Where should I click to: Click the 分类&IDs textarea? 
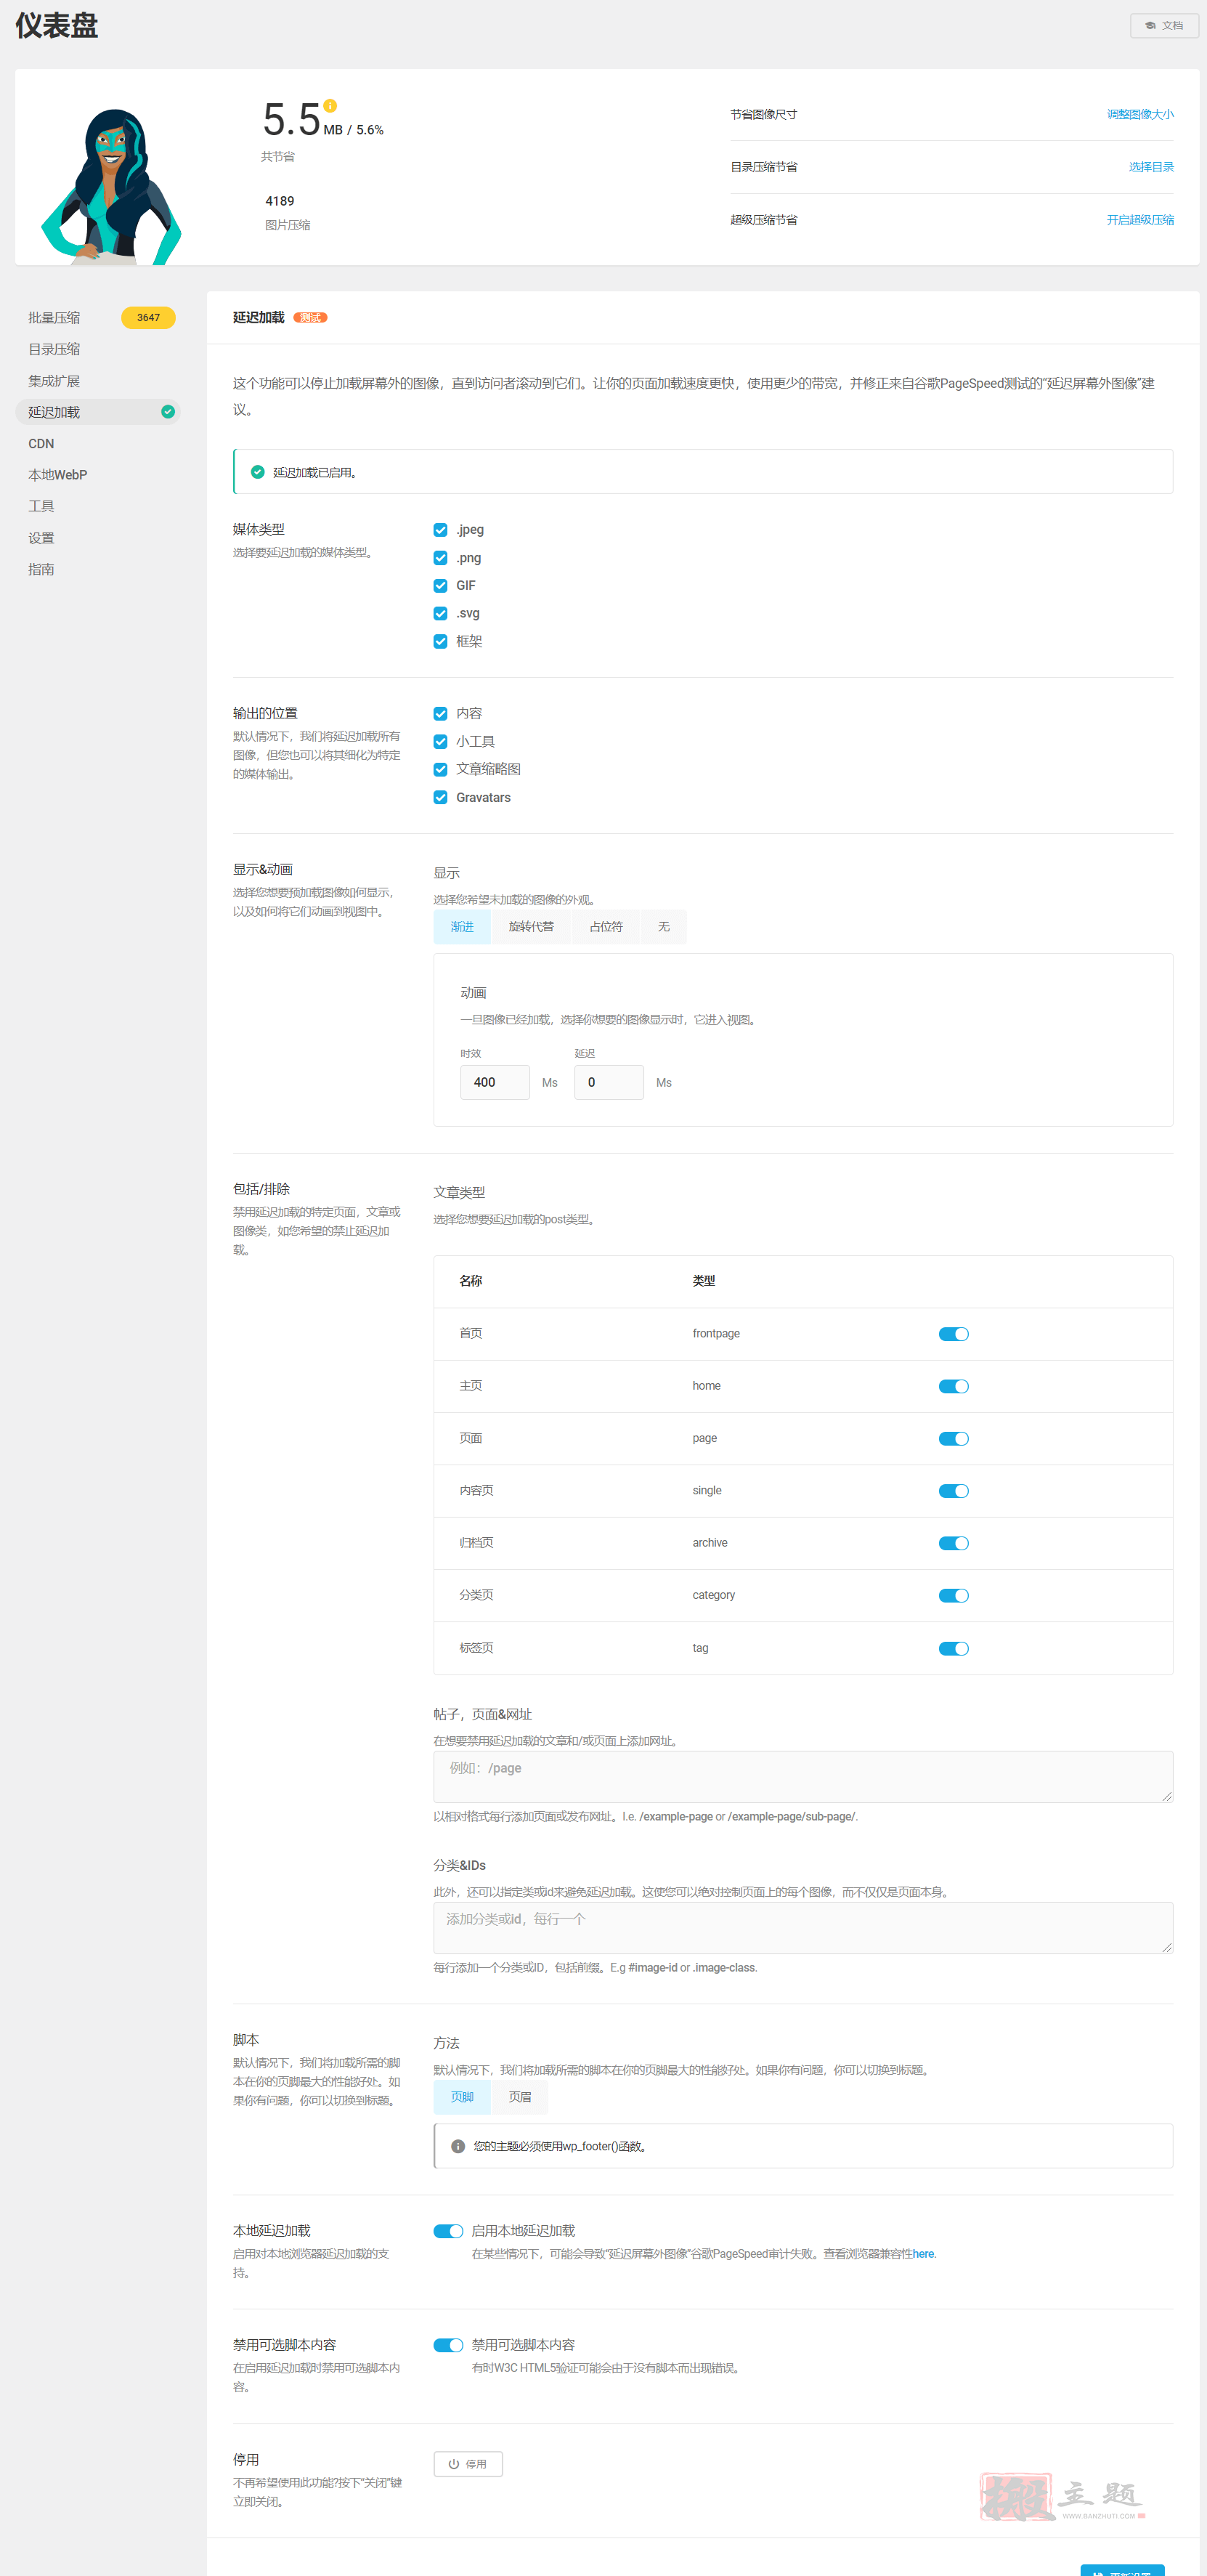pos(803,1928)
